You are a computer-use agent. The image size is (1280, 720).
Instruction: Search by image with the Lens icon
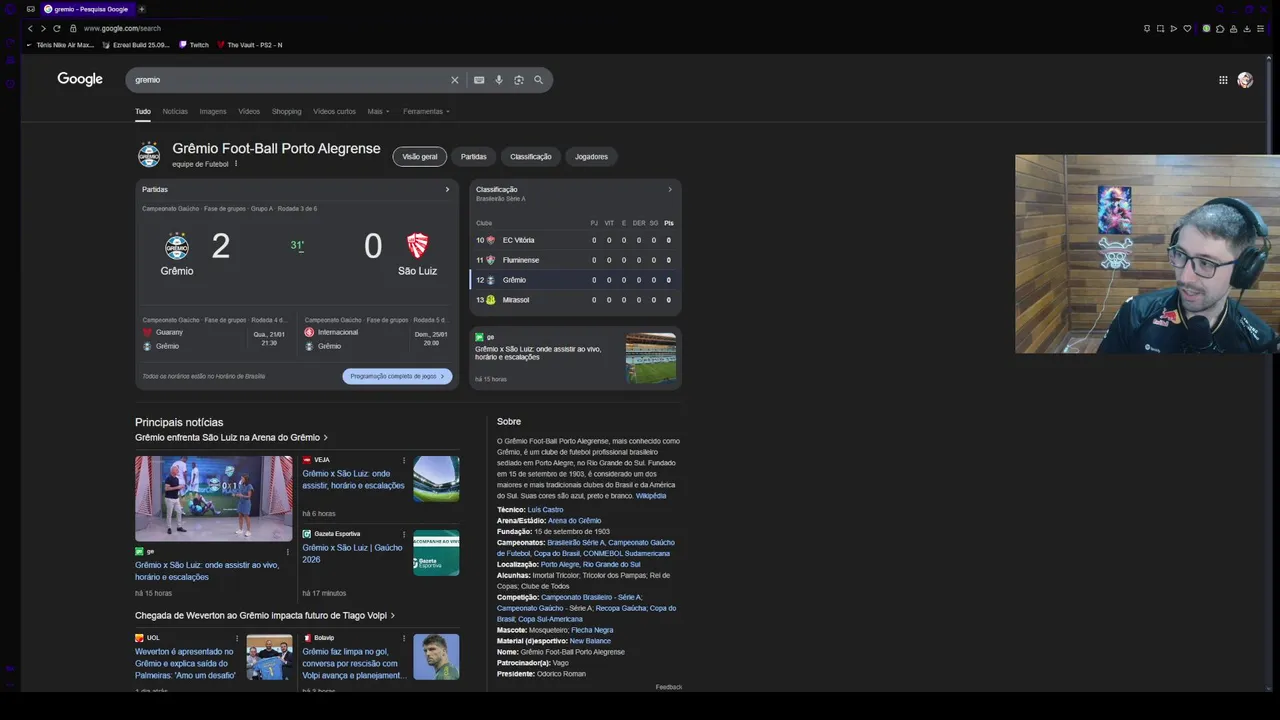click(519, 80)
